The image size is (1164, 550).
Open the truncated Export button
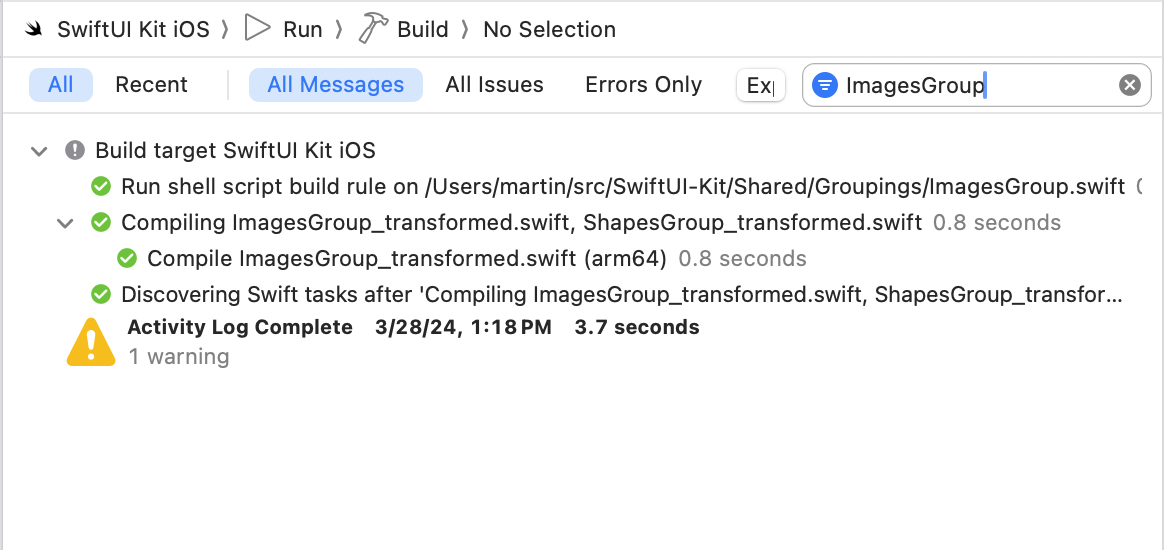pos(761,85)
